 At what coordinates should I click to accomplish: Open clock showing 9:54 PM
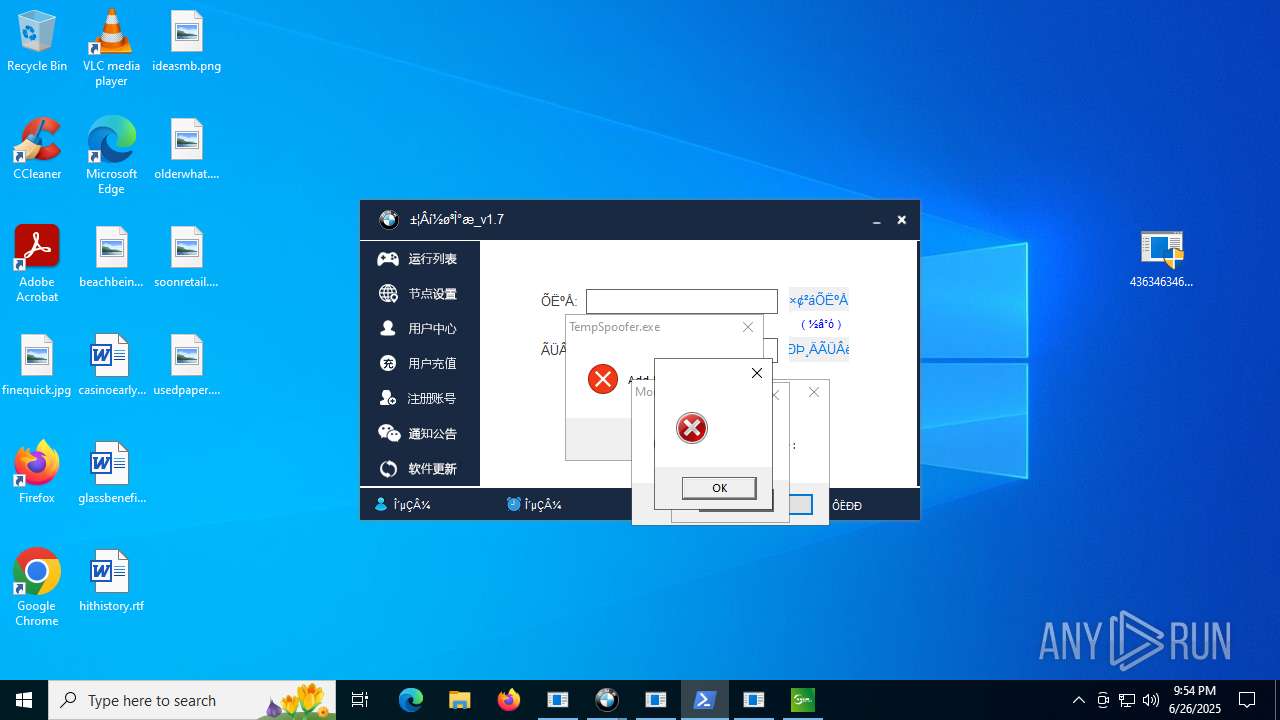pyautogui.click(x=1195, y=700)
